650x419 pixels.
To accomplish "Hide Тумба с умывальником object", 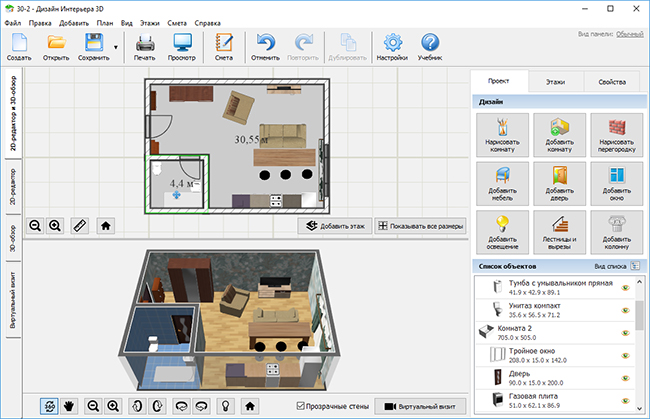I will (x=626, y=288).
